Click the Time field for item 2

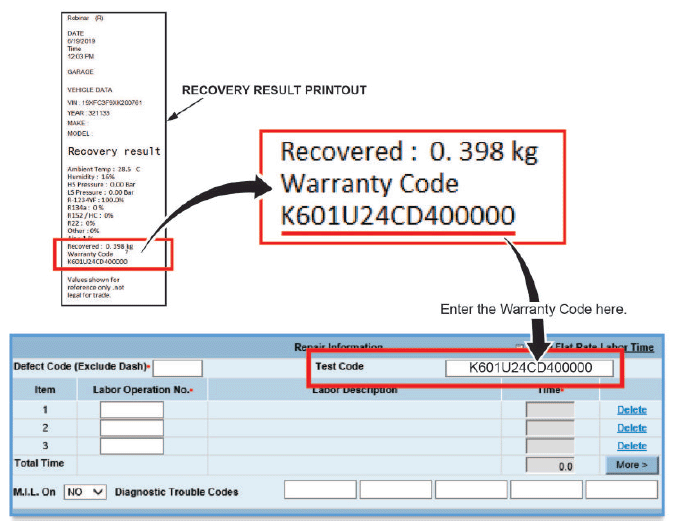(x=550, y=428)
